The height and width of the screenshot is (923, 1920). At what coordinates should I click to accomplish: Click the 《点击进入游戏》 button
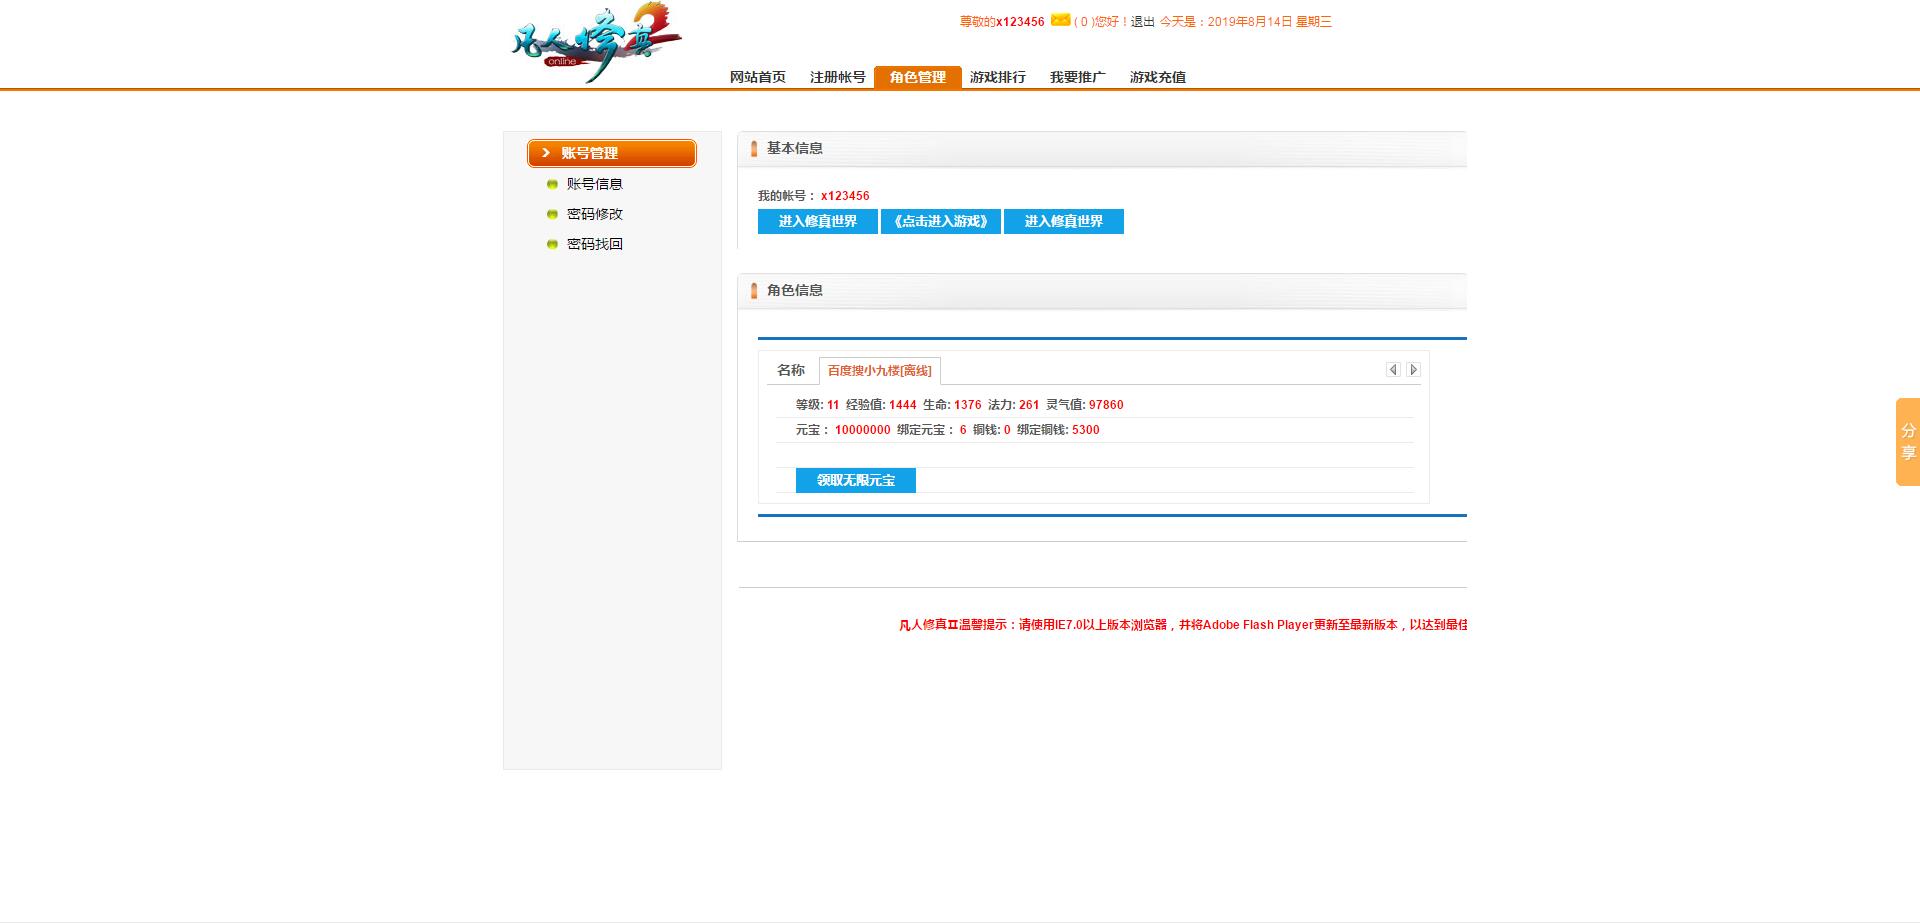click(x=940, y=221)
